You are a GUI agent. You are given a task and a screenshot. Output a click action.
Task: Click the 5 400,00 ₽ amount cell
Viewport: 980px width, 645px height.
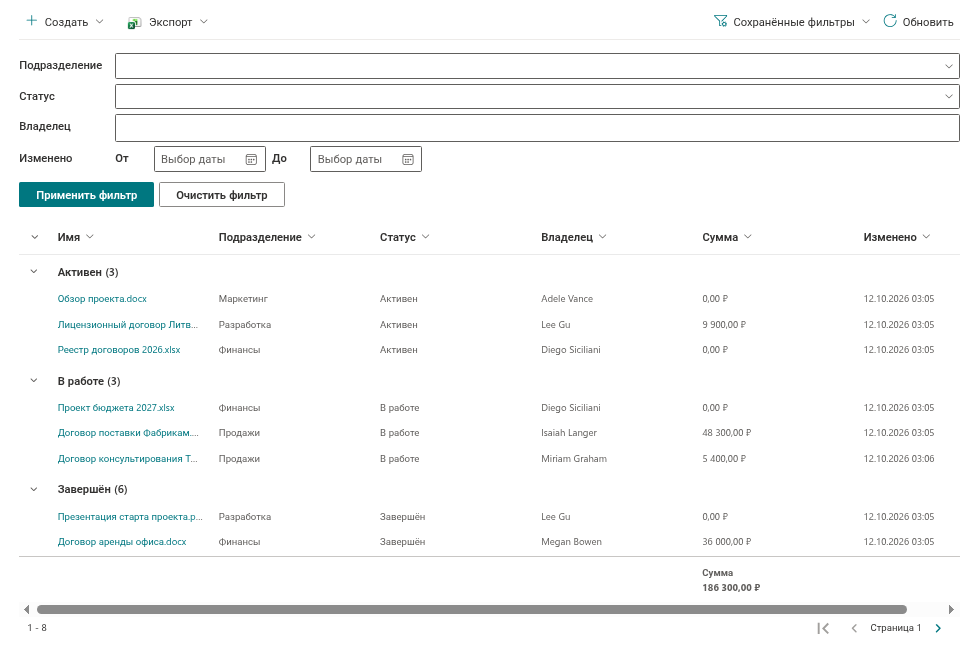(x=724, y=459)
